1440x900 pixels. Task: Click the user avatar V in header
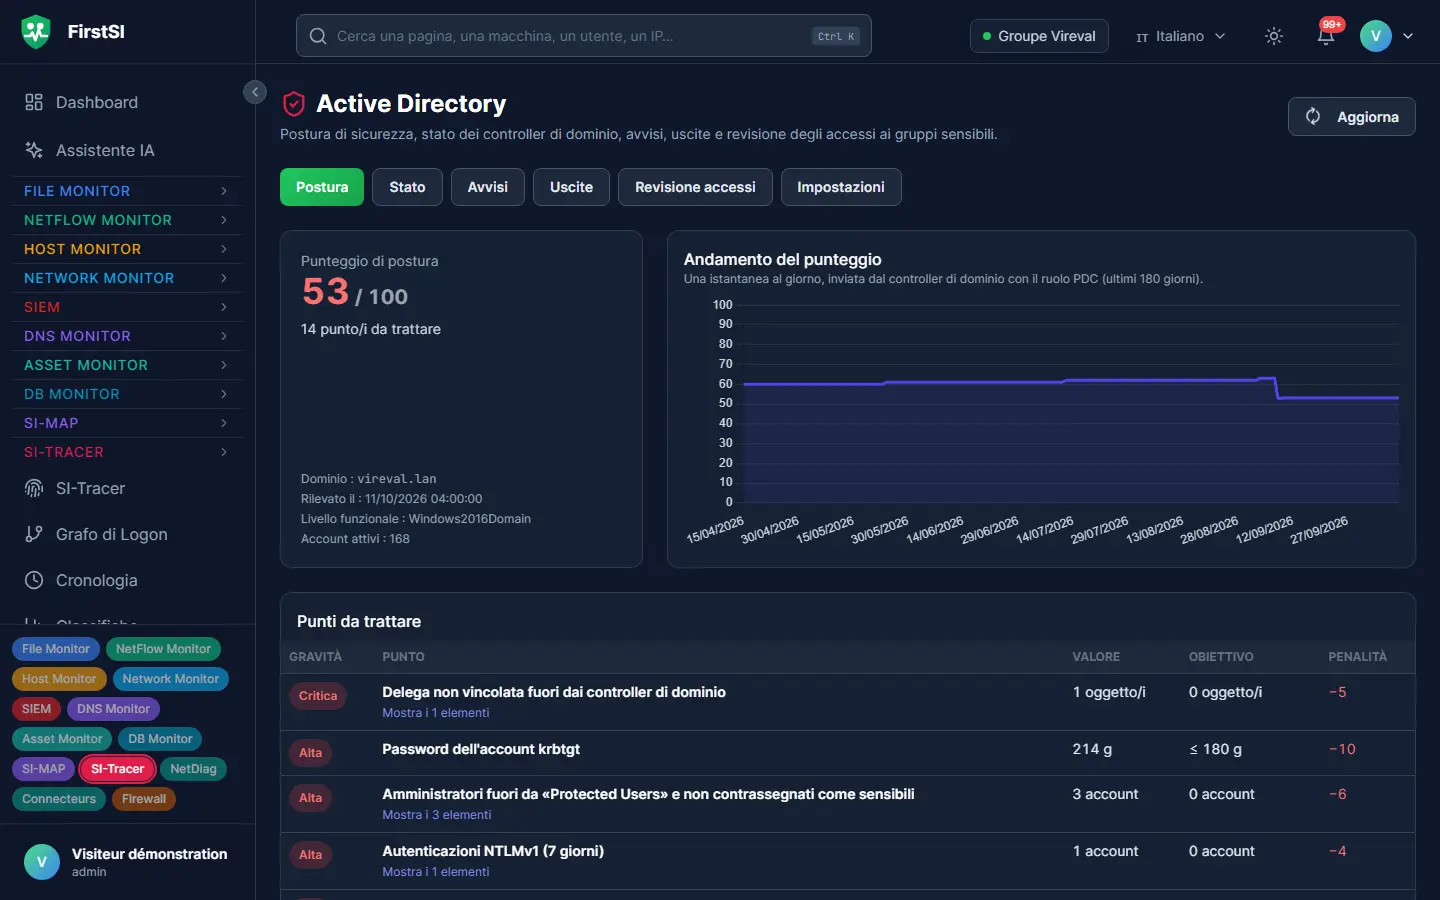pyautogui.click(x=1376, y=36)
